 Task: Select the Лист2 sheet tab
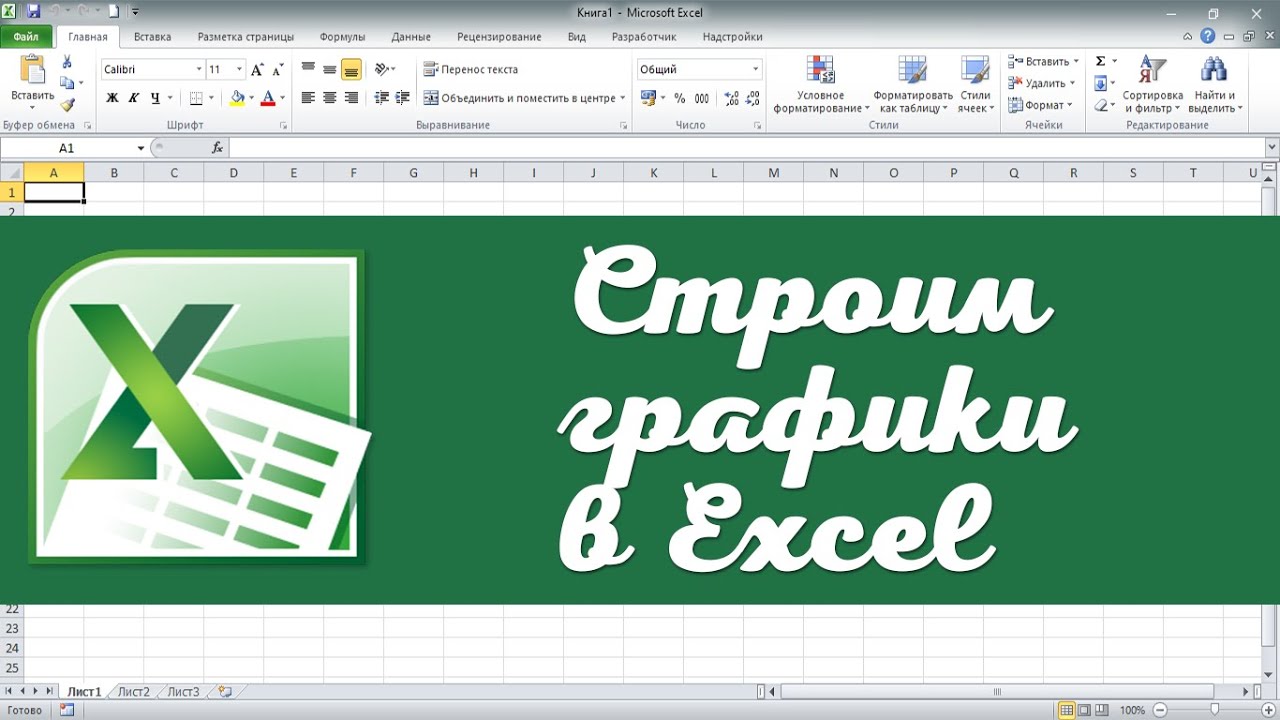tap(133, 692)
